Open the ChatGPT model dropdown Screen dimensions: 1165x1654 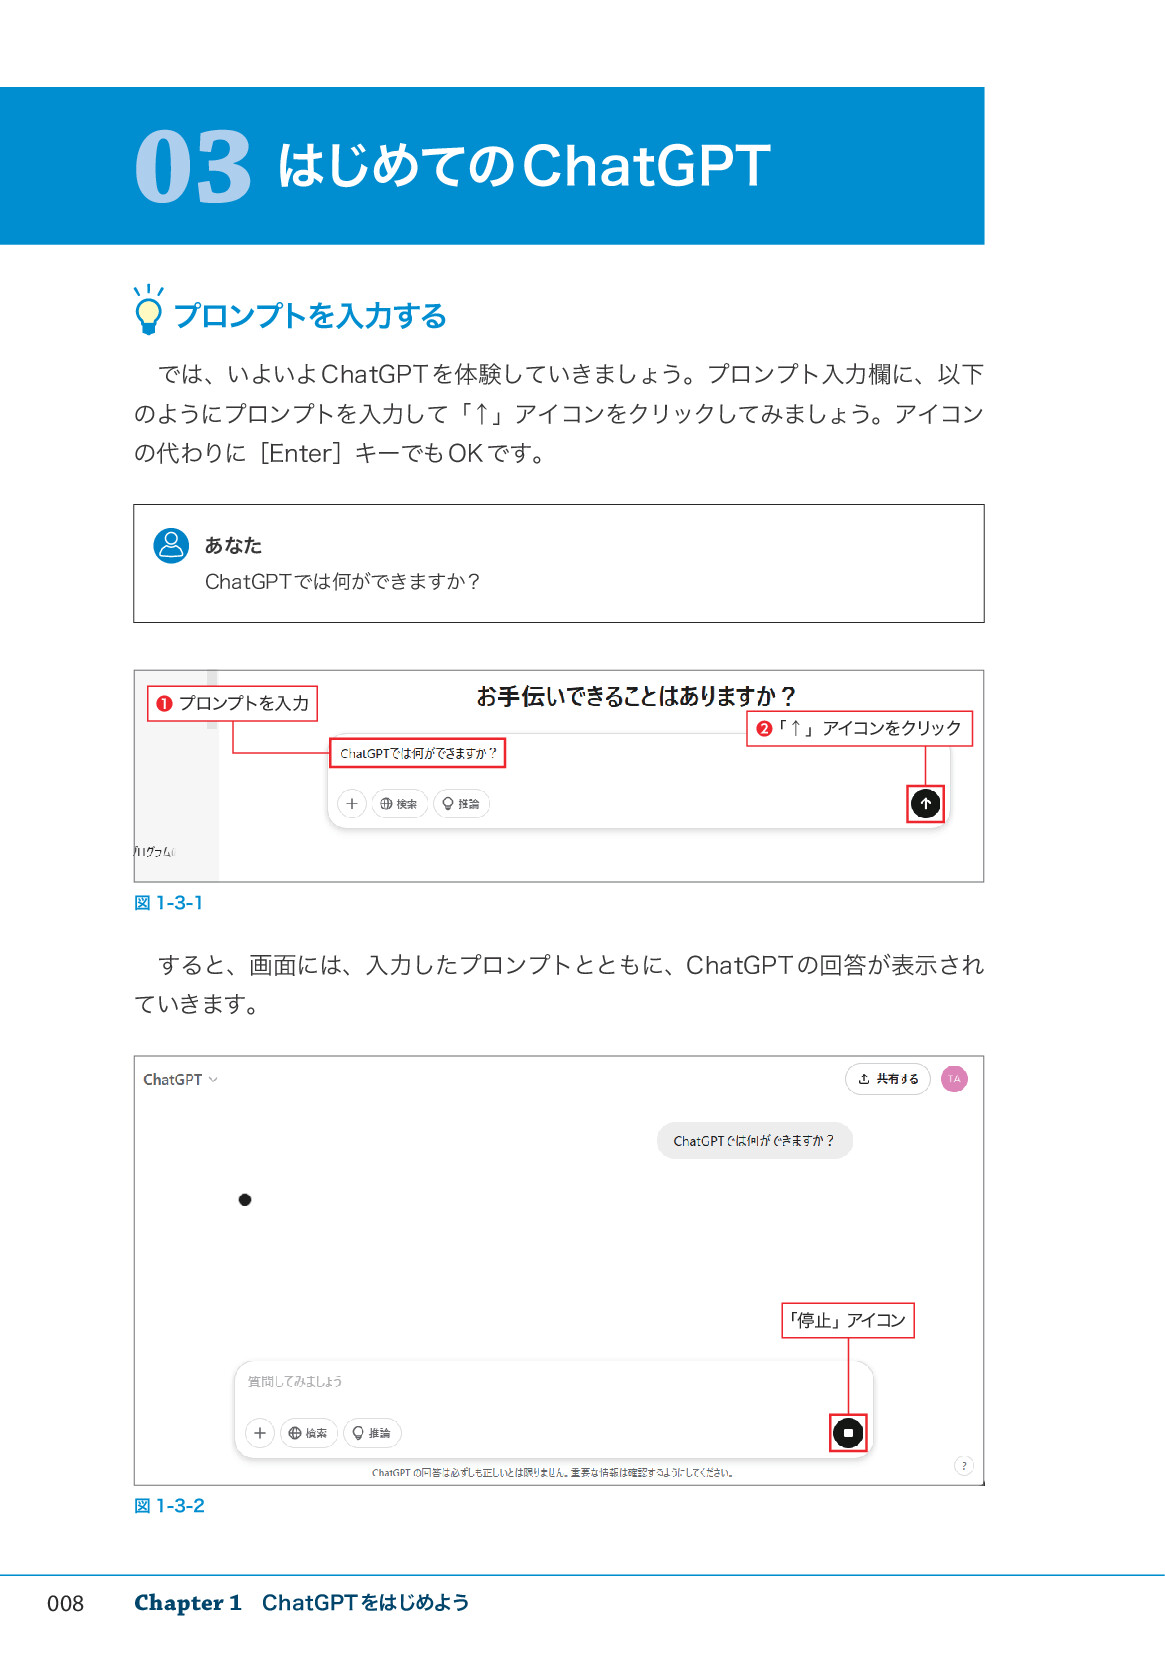pyautogui.click(x=180, y=1079)
